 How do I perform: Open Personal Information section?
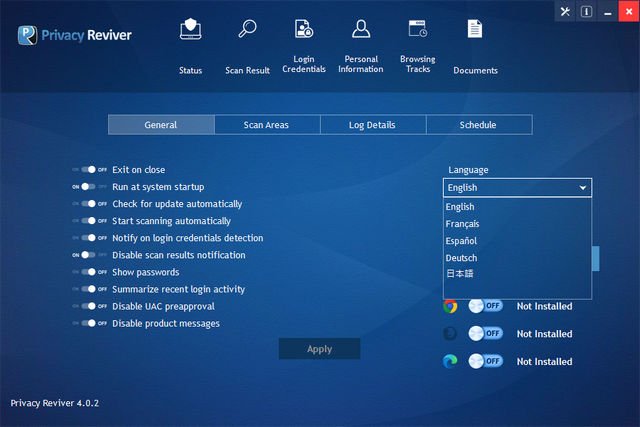pos(361,30)
